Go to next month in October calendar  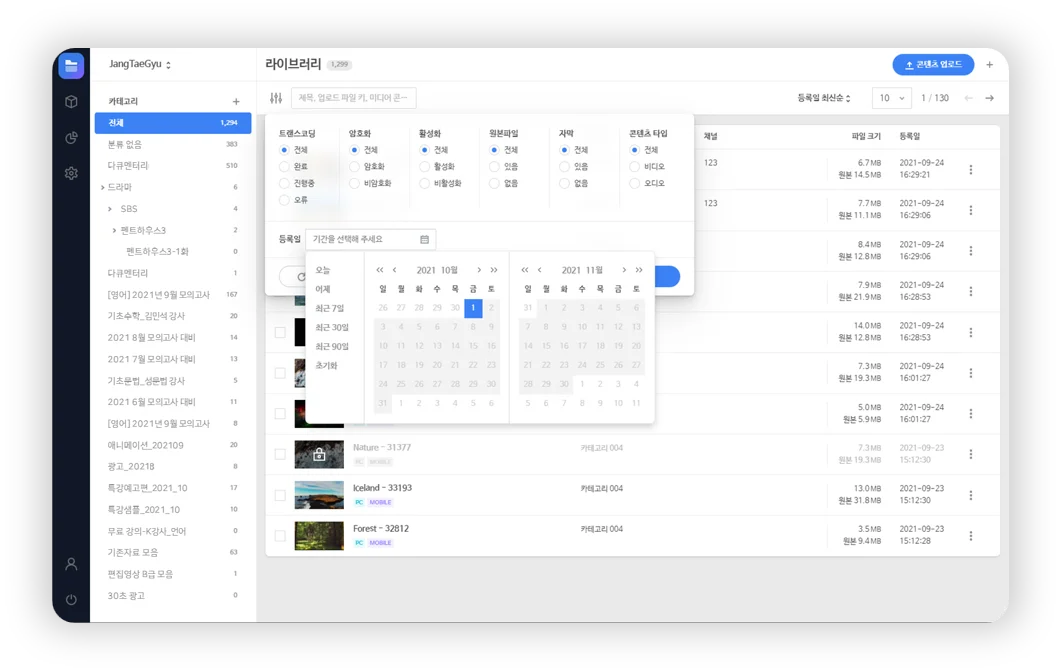click(479, 270)
